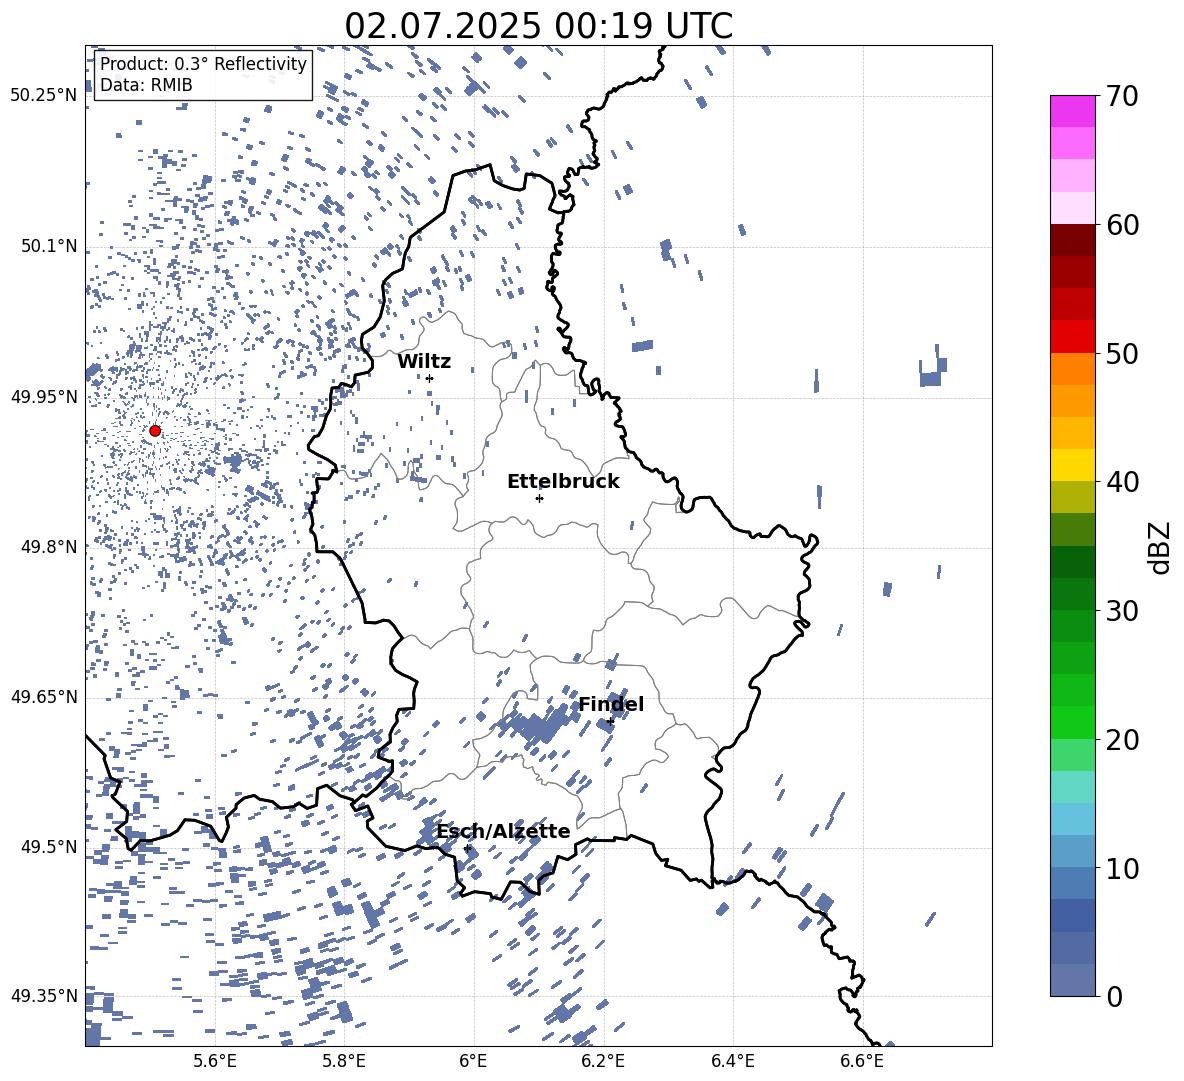This screenshot has width=1184, height=1081.
Task: Click the 20 tick on the colorbar
Action: tap(1121, 740)
